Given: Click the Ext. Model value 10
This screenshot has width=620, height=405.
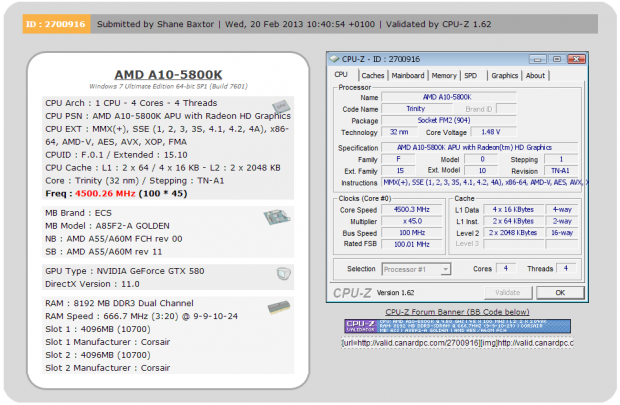Looking at the screenshot, I should point(482,171).
